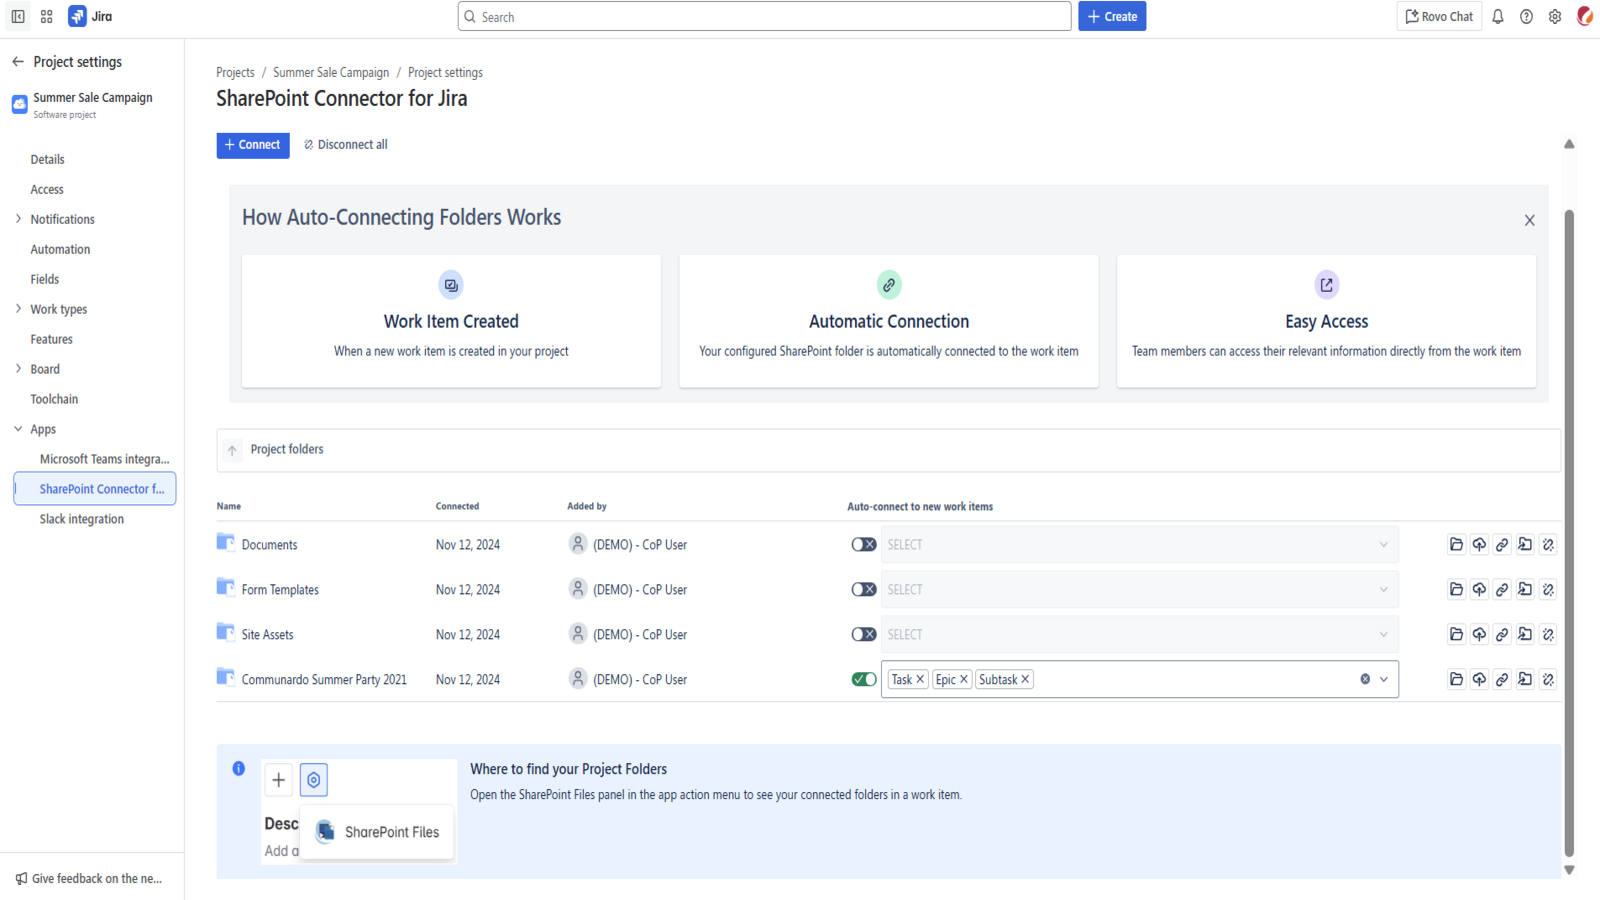
Task: Collapse the Apps section in sidebar
Action: click(x=18, y=429)
